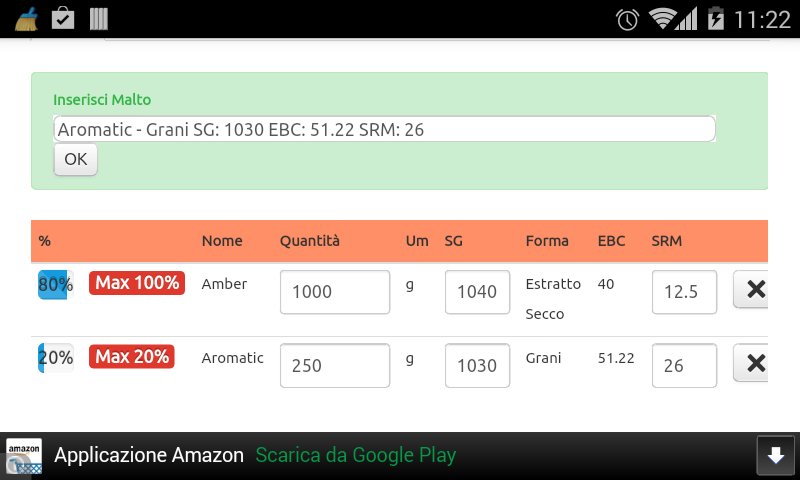Open the shopping bag notification icon

point(63,18)
